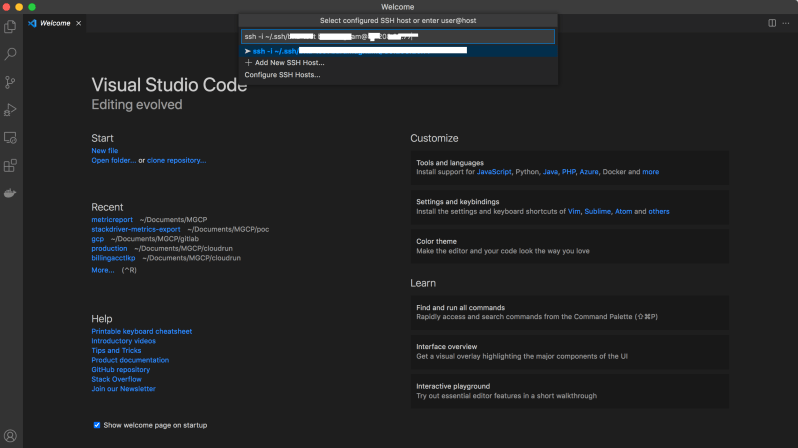Click Atom keybindings link
The height and width of the screenshot is (448, 798).
tap(623, 212)
